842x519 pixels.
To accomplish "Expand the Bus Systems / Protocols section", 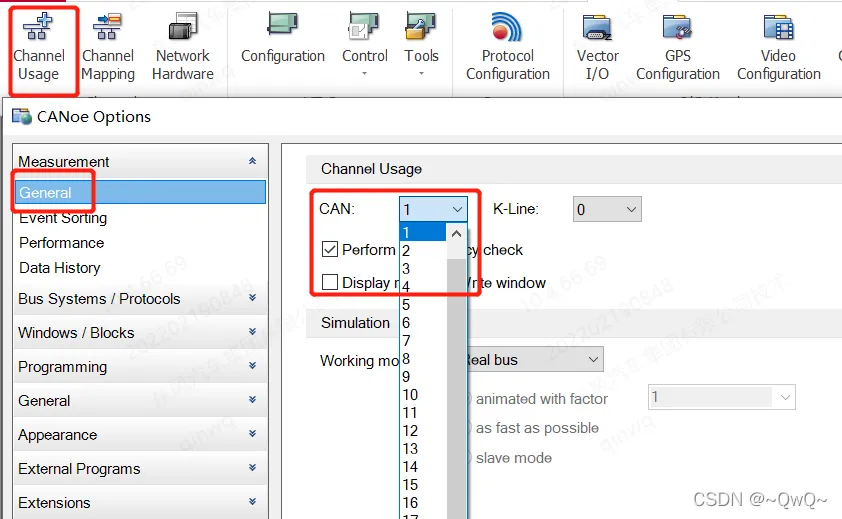I will (252, 299).
